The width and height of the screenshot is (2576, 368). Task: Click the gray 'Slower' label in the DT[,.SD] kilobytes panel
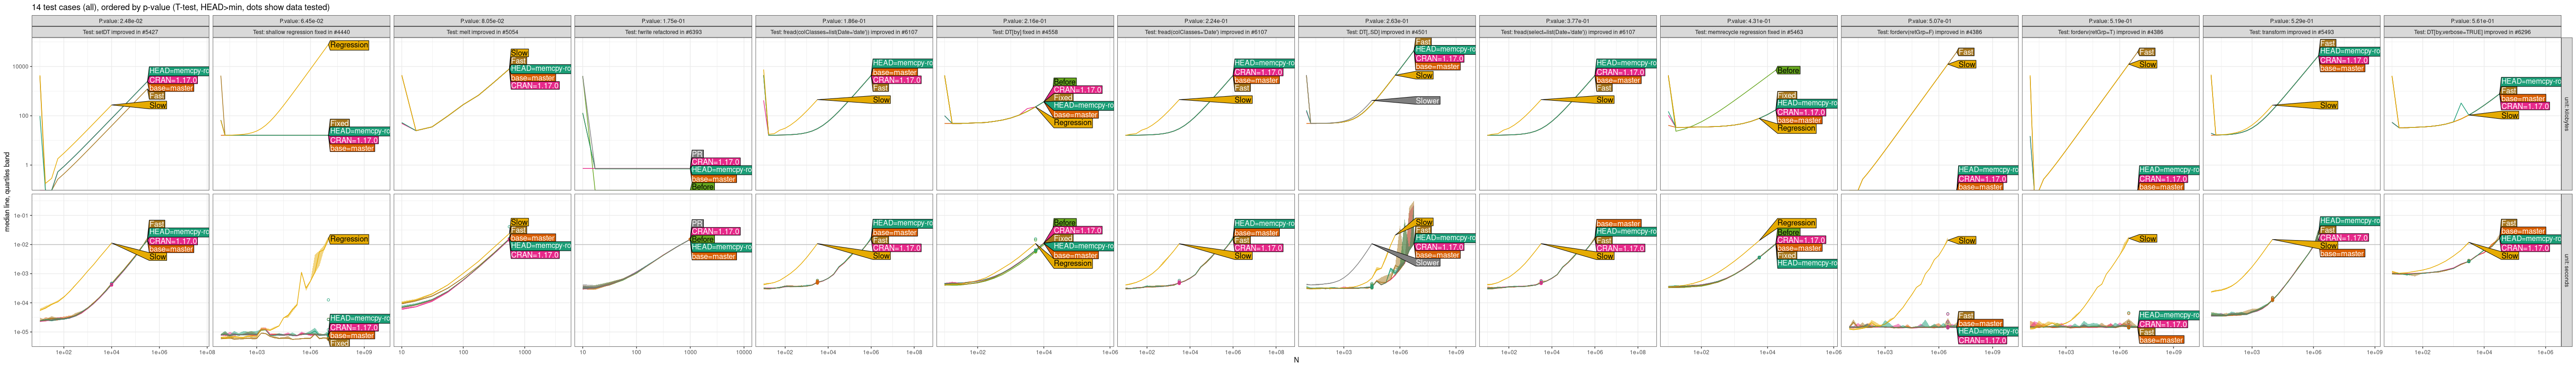pyautogui.click(x=1426, y=101)
